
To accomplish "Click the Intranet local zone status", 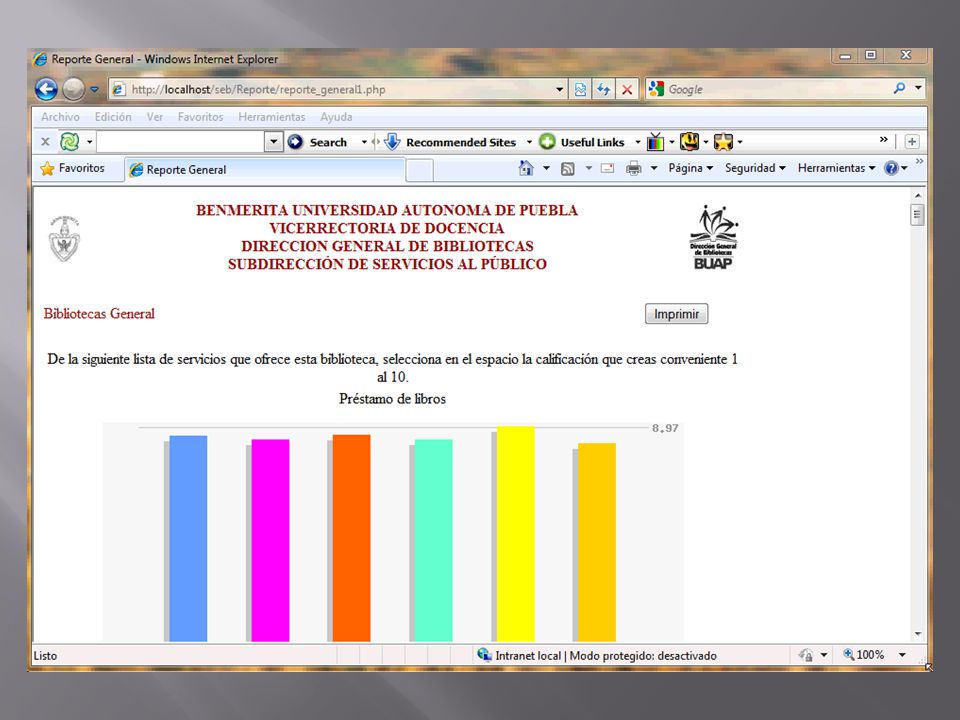I will coord(596,656).
